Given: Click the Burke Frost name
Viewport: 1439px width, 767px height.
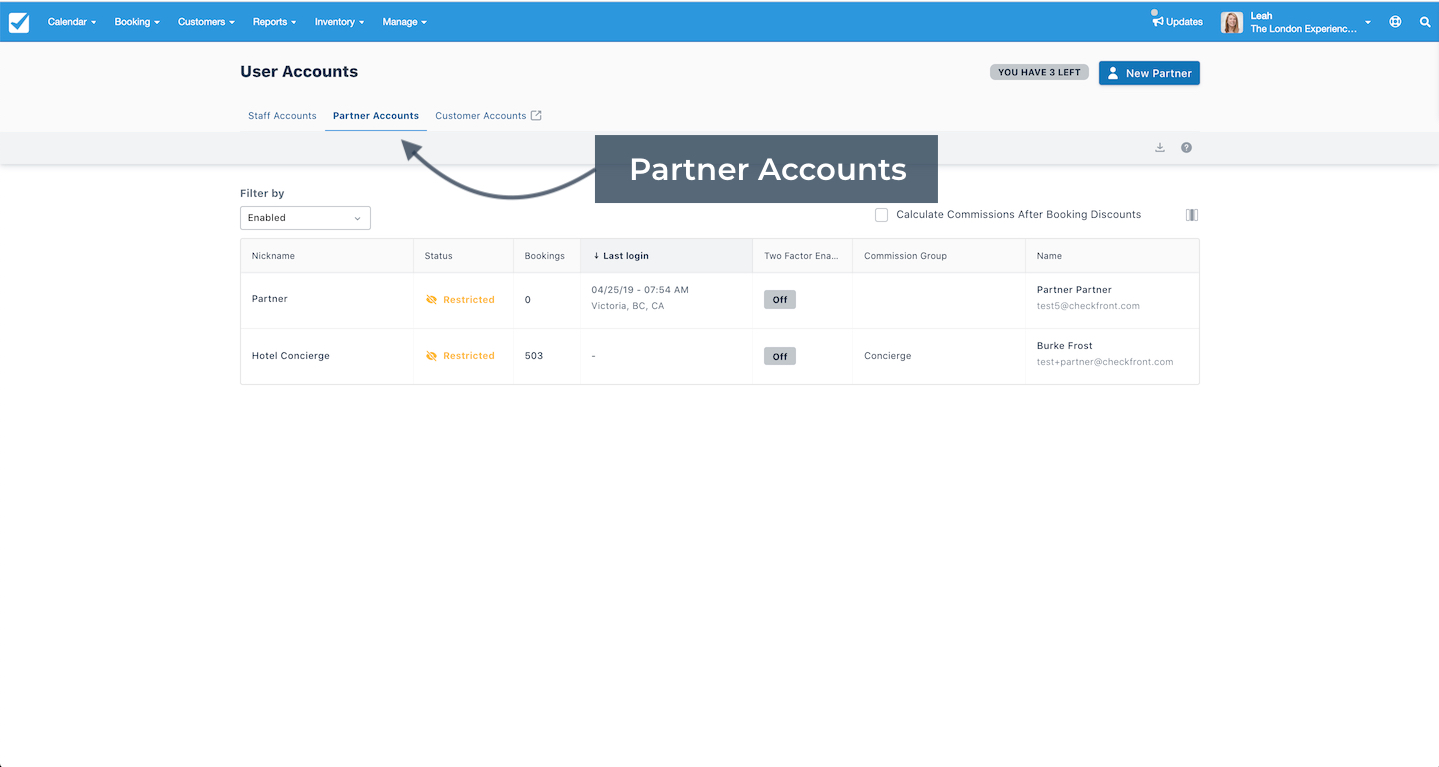Looking at the screenshot, I should point(1065,346).
